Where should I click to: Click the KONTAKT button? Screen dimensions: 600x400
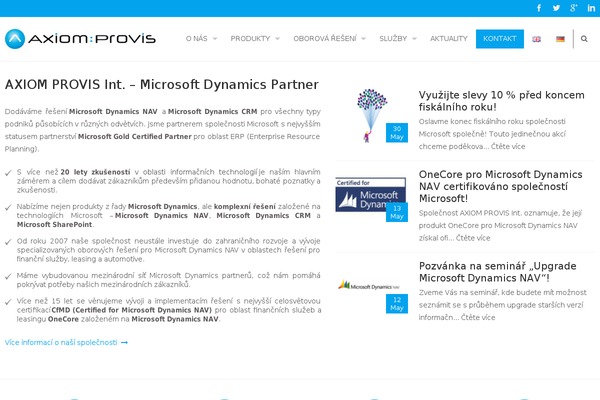click(x=500, y=39)
